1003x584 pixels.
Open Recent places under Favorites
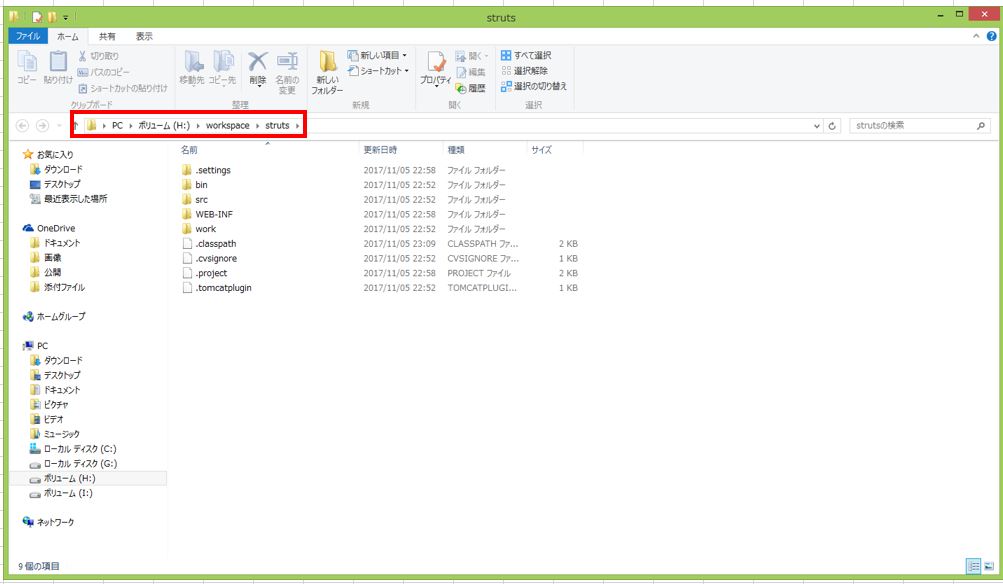pyautogui.click(x=75, y=199)
